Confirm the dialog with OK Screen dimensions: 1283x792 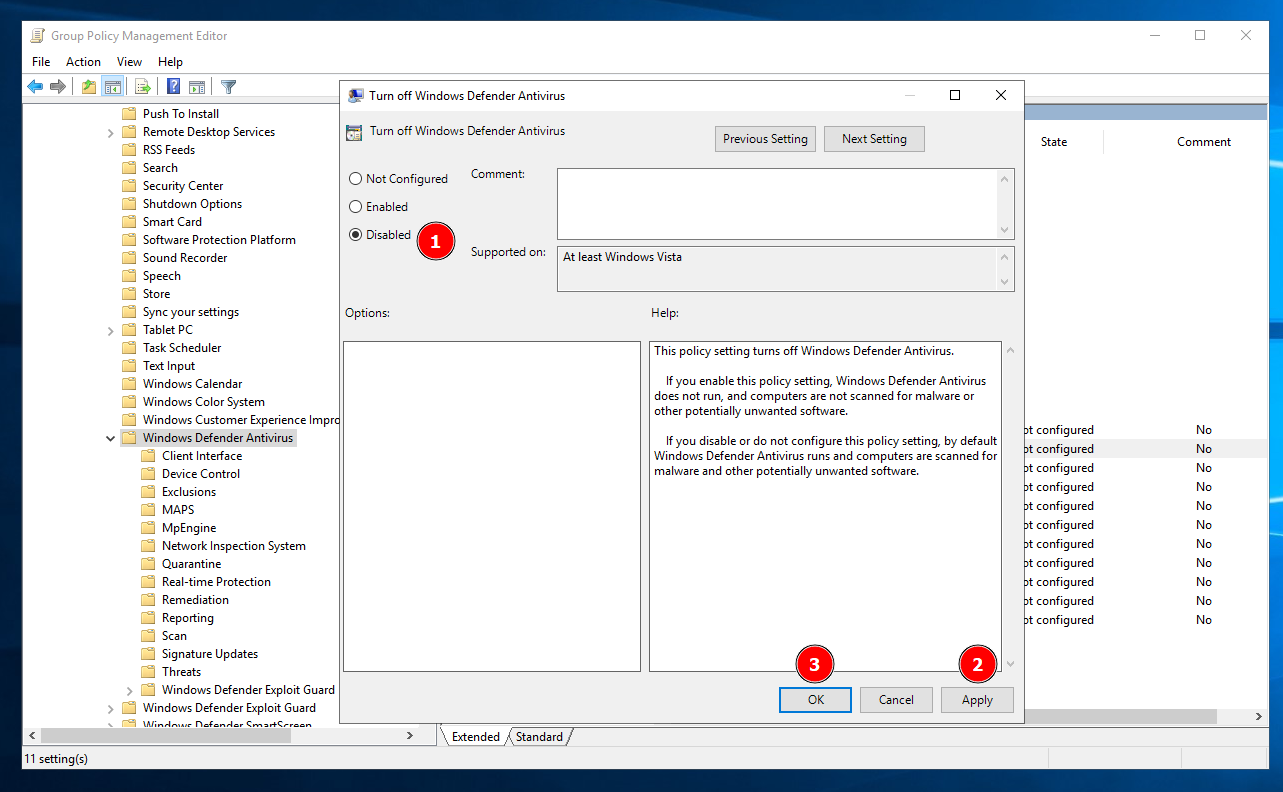[816, 700]
